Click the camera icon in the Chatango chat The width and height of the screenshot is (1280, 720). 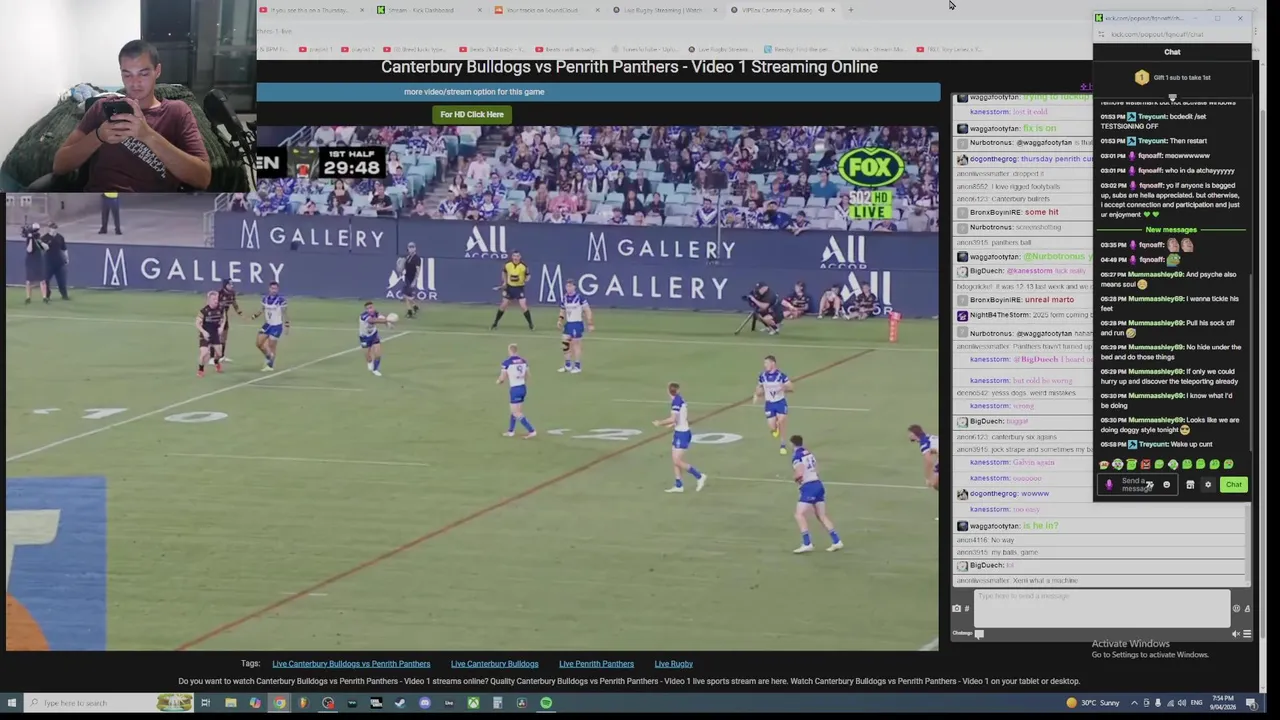tap(956, 608)
